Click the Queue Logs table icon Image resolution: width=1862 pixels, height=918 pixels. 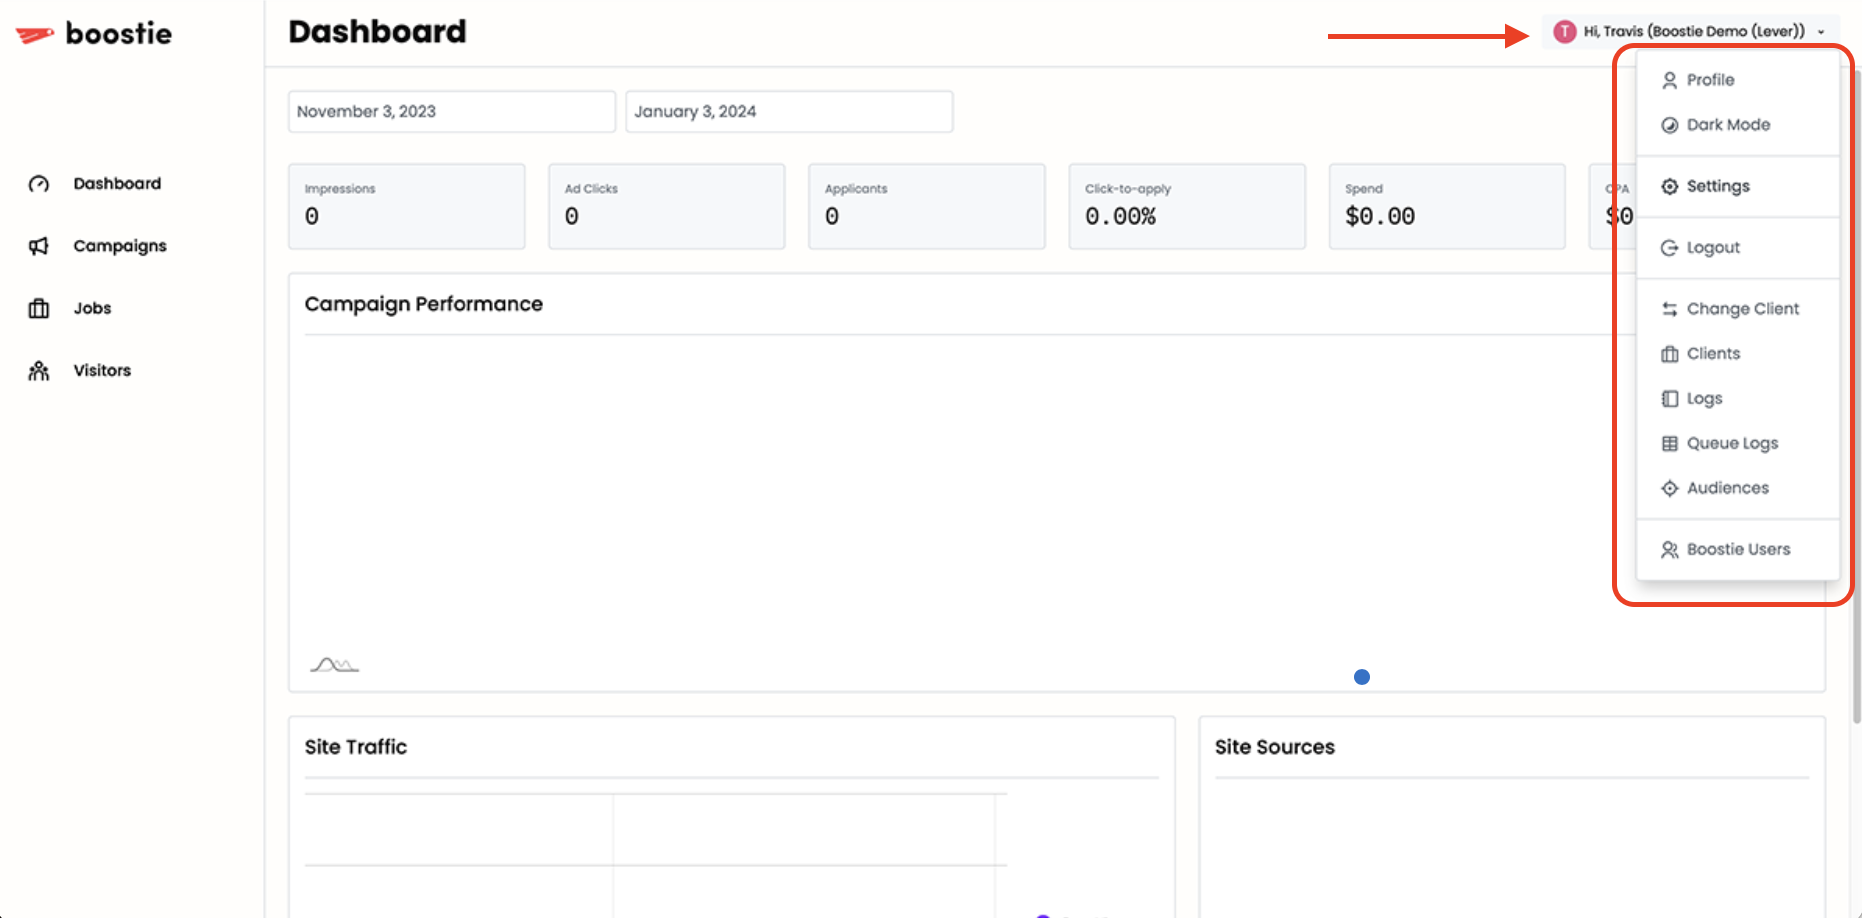click(x=1669, y=443)
